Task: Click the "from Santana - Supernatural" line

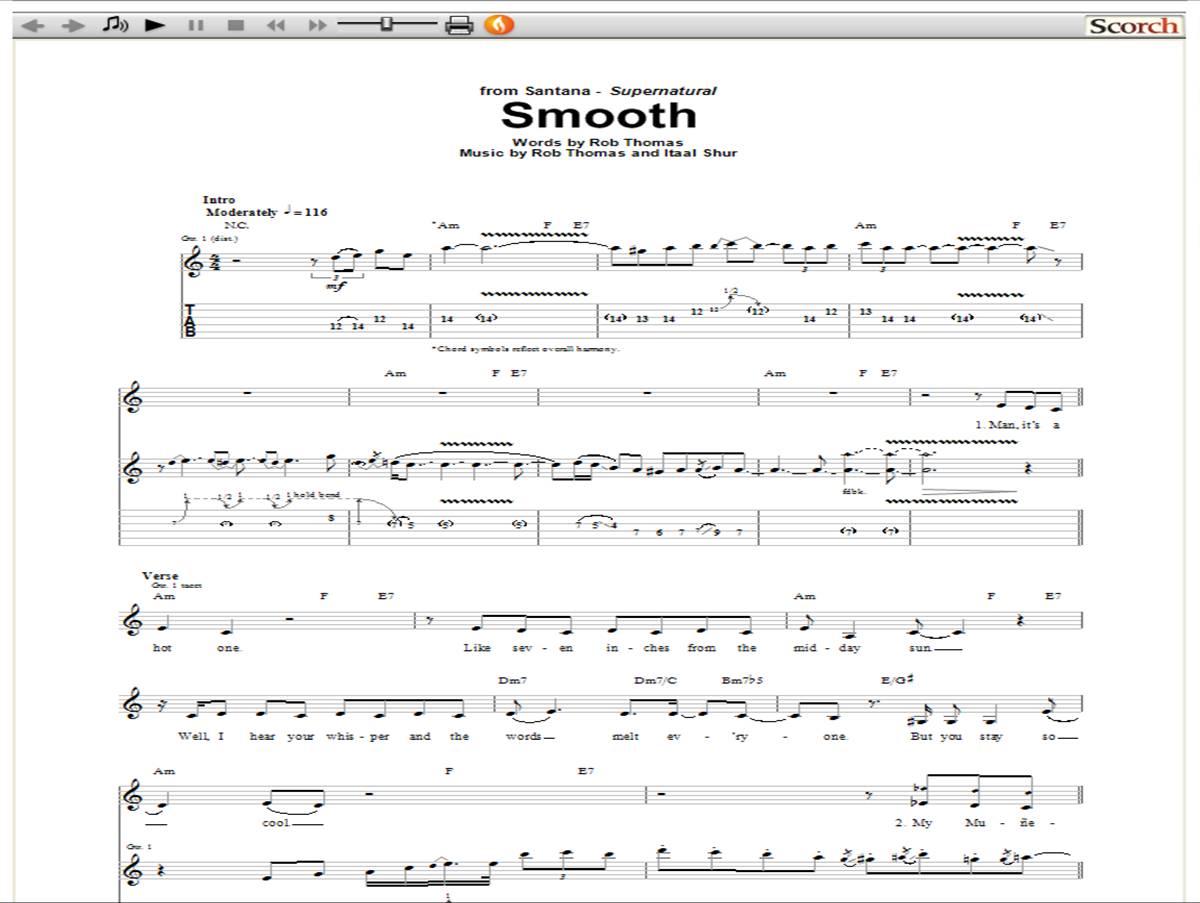Action: (x=598, y=90)
